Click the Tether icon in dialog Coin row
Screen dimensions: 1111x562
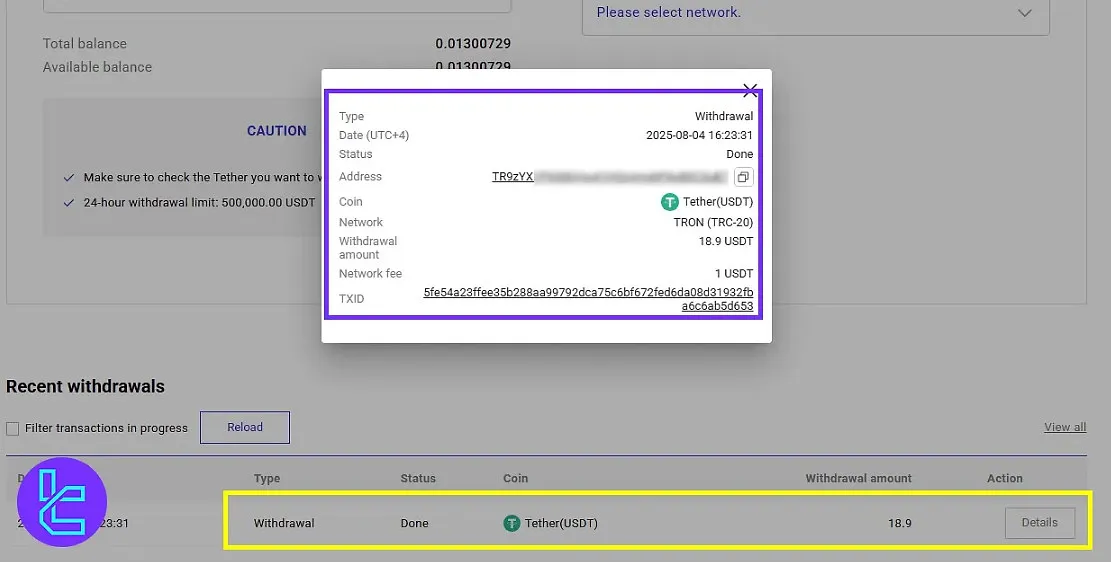tap(670, 202)
